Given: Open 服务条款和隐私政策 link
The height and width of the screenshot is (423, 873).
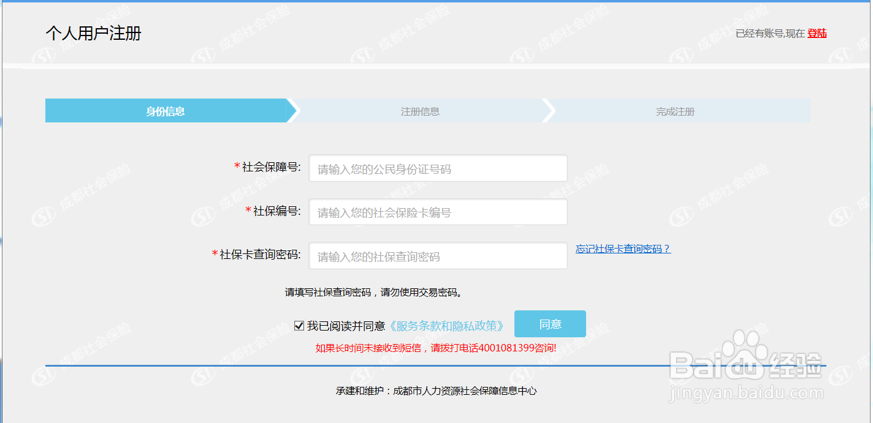Looking at the screenshot, I should 447,326.
